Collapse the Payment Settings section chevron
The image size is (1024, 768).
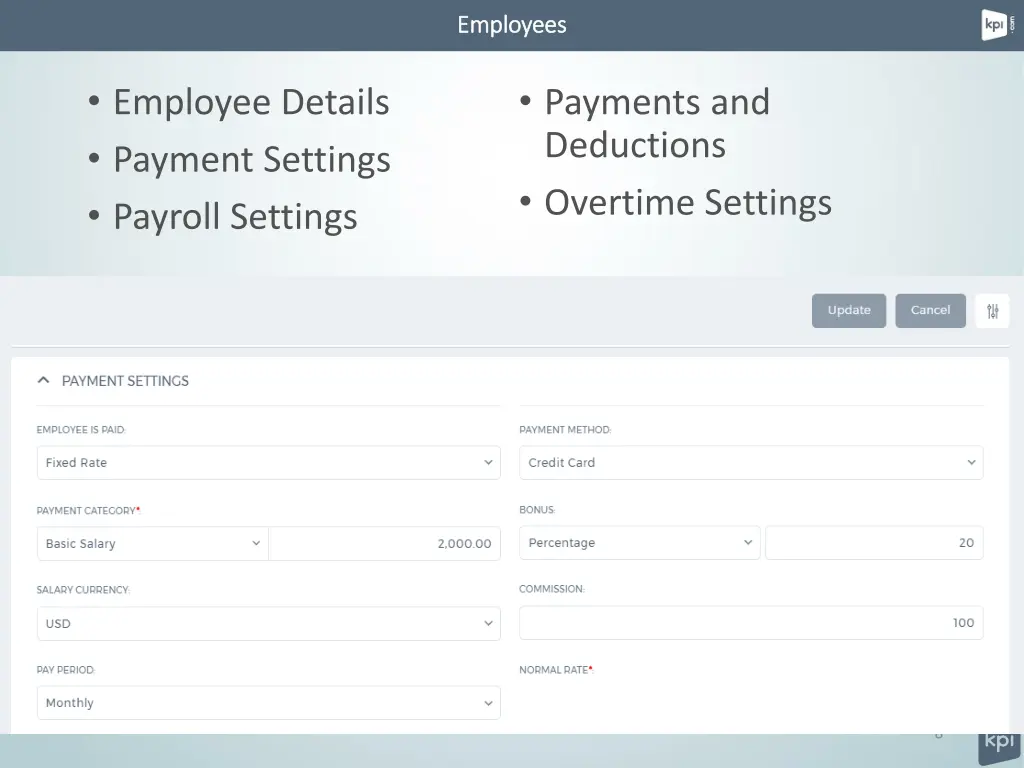[x=44, y=380]
